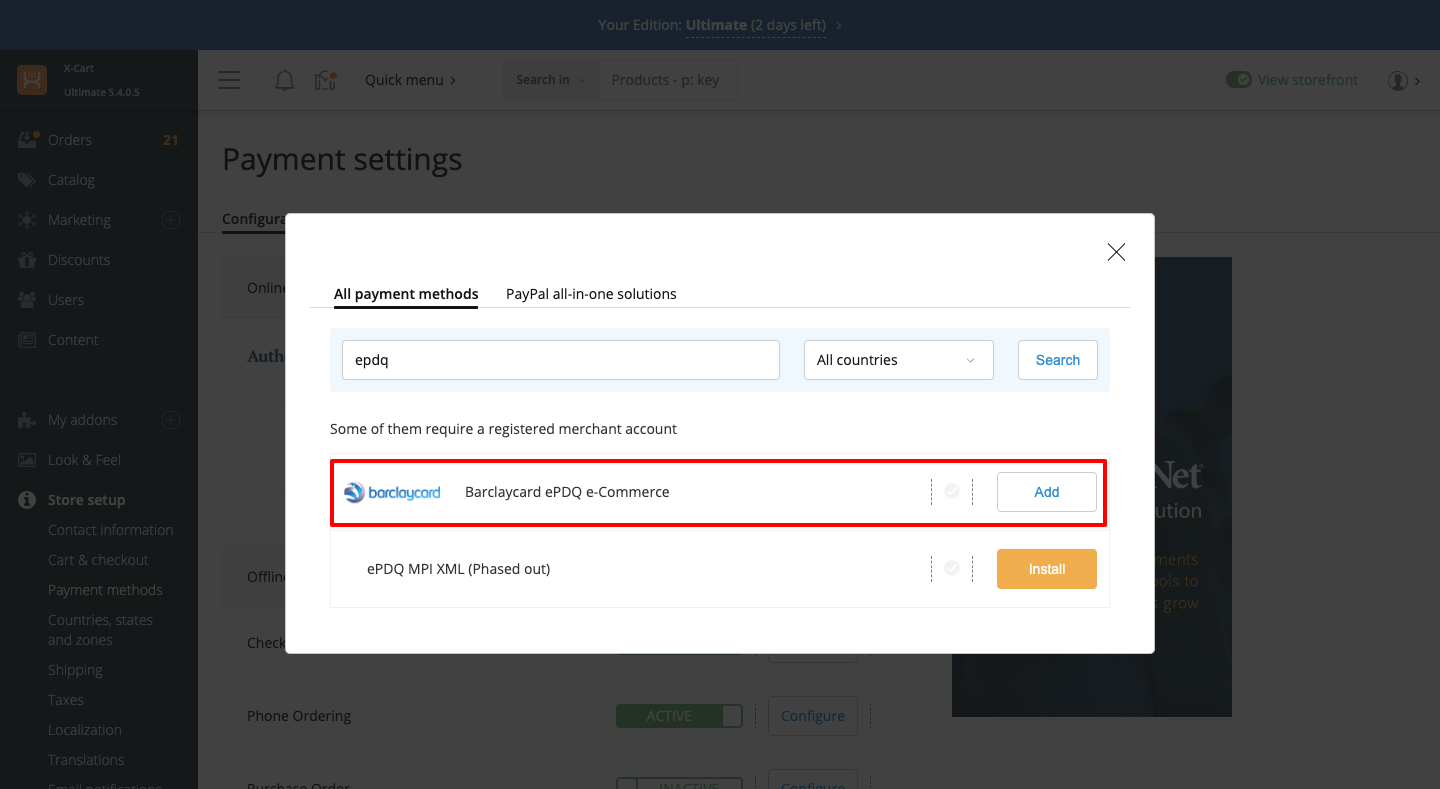Install the ePDQ MPI XML method

pyautogui.click(x=1046, y=569)
